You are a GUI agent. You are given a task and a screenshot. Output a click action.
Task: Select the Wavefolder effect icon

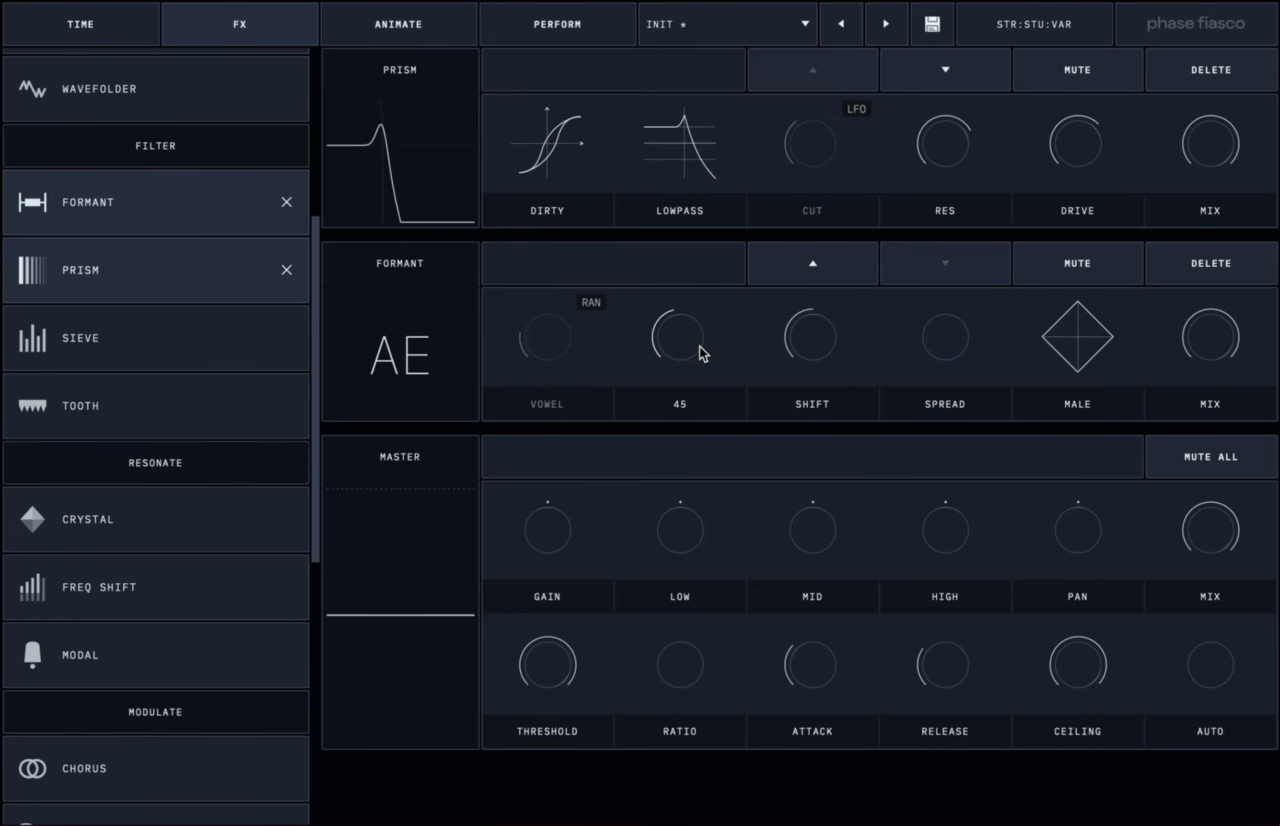coord(33,89)
